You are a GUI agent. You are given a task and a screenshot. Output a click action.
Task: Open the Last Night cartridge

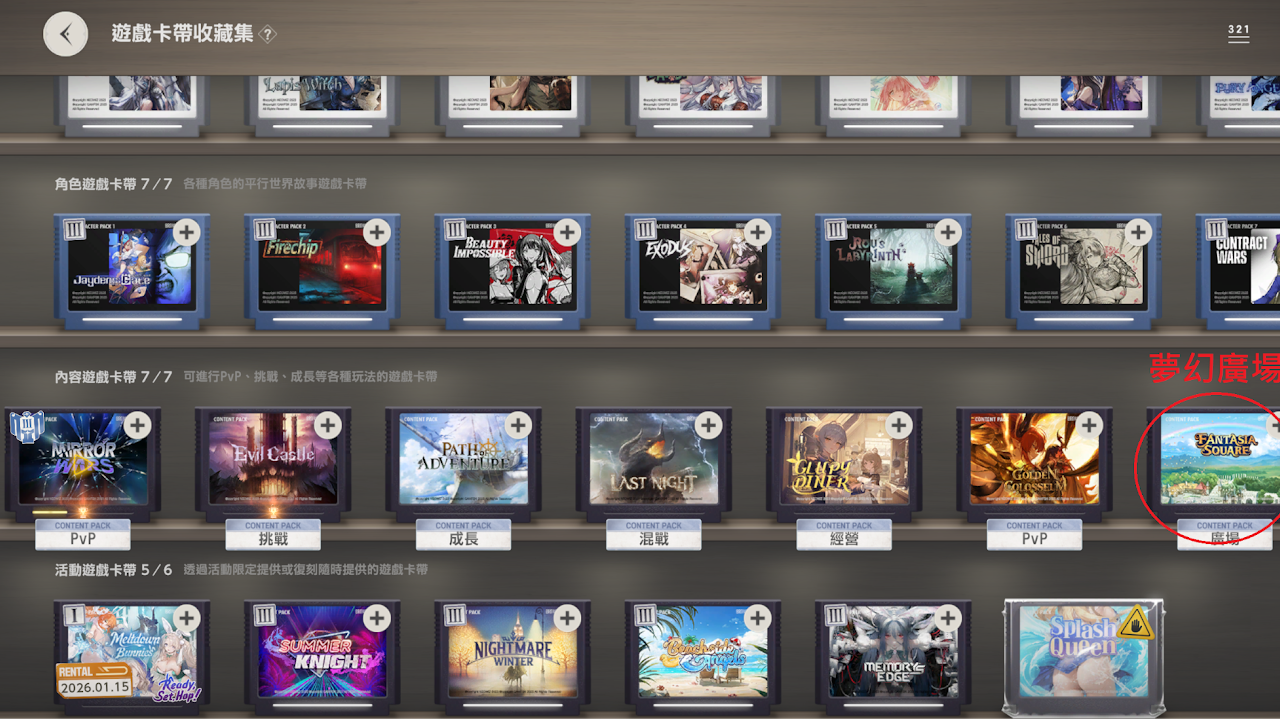pos(652,462)
